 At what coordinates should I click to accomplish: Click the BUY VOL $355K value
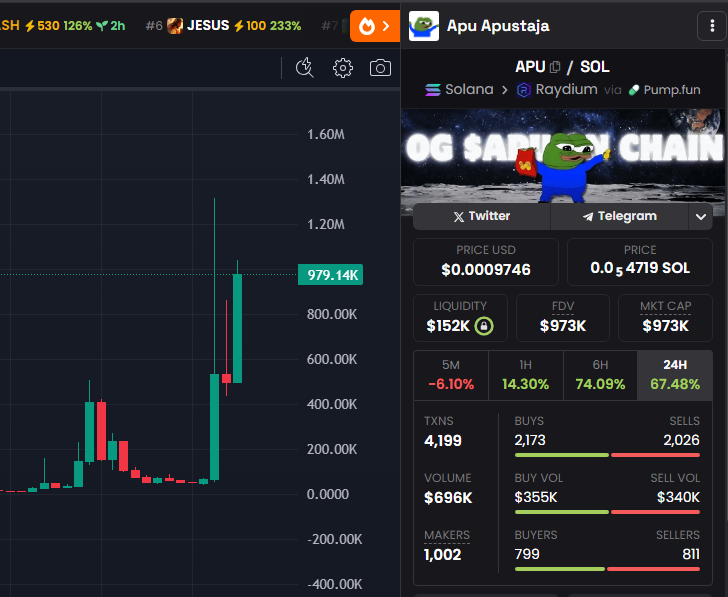tap(536, 497)
